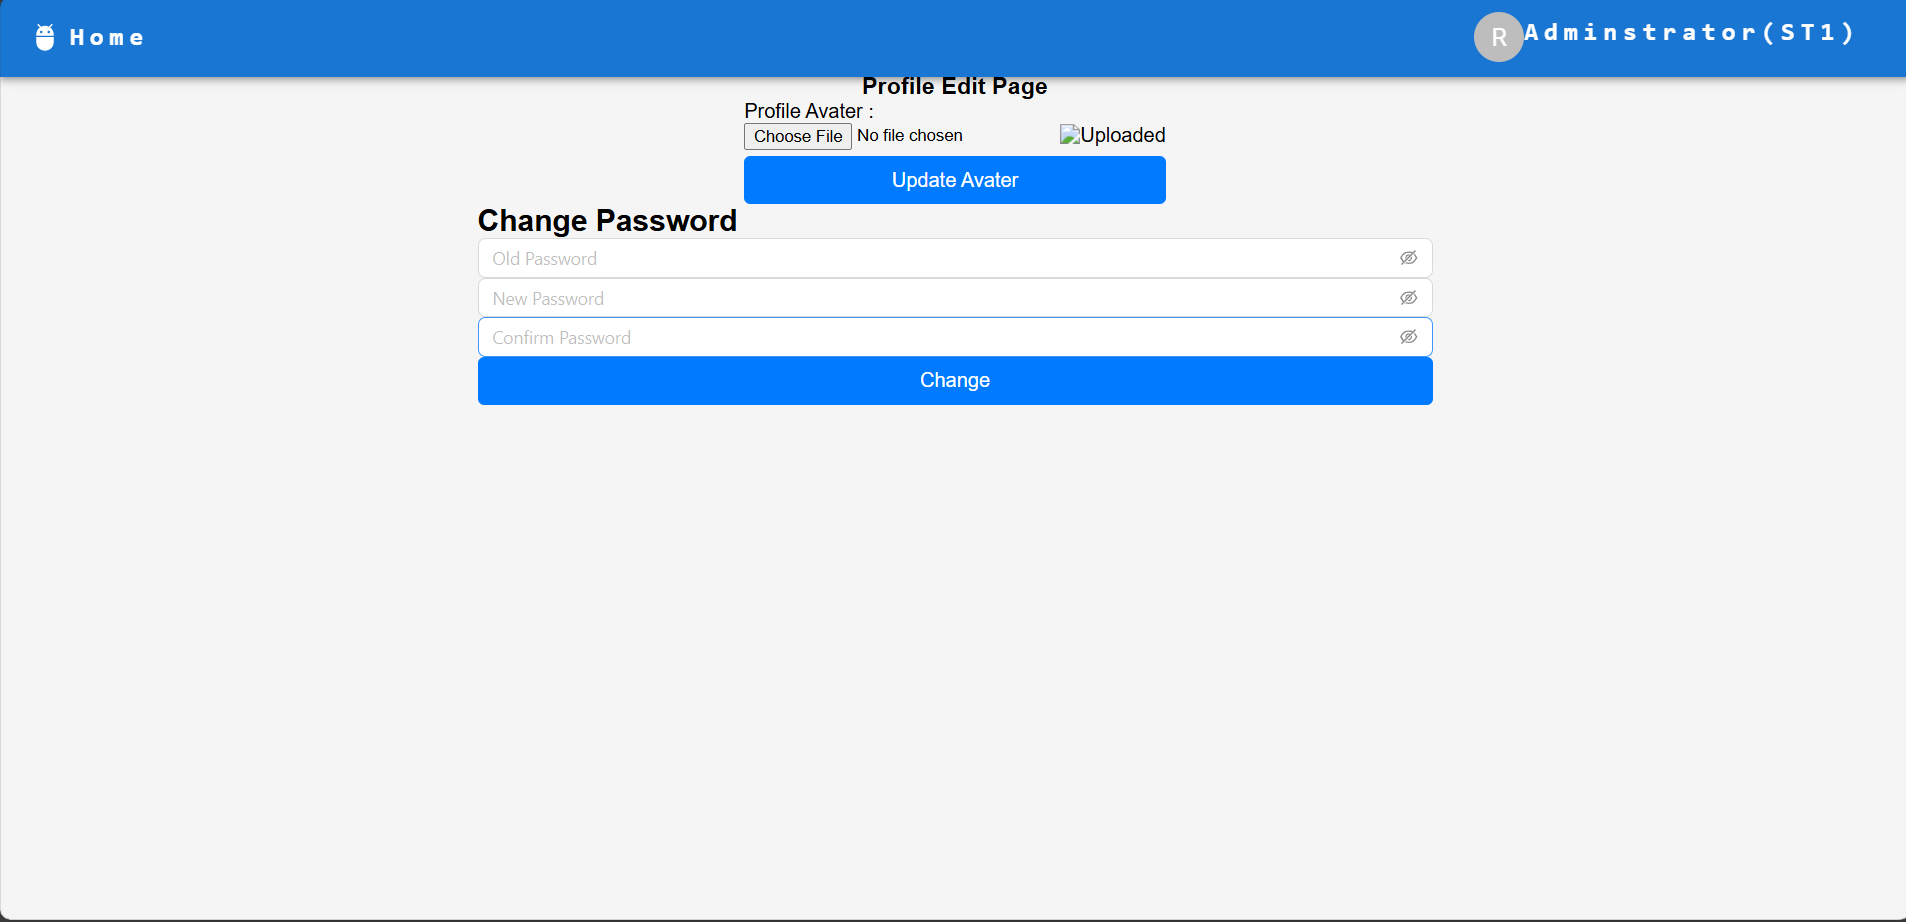Toggle New Password visibility eye icon
Image resolution: width=1906 pixels, height=922 pixels.
[x=1408, y=298]
